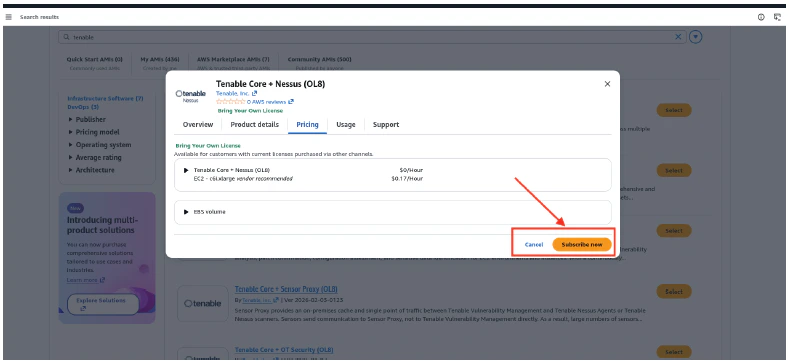Click DevOps (3) category link

pyautogui.click(x=83, y=107)
